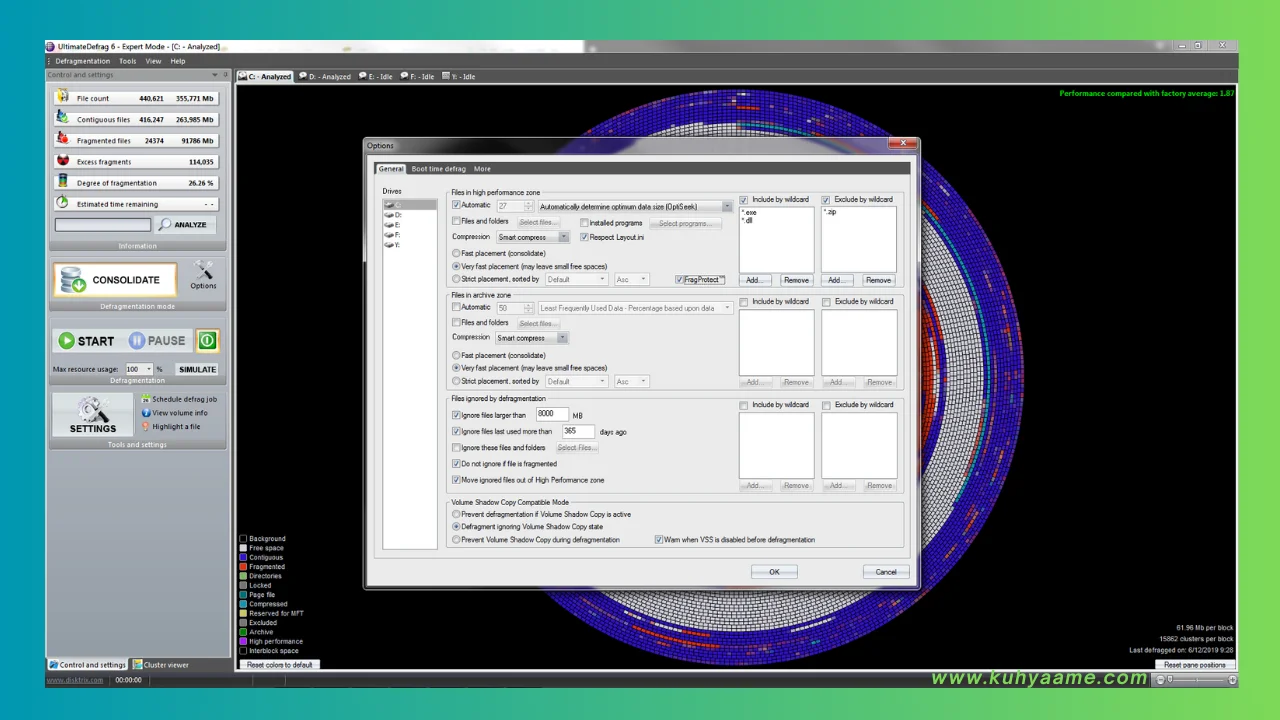Select drive F: in Drives list
The width and height of the screenshot is (1280, 720).
[x=394, y=234]
